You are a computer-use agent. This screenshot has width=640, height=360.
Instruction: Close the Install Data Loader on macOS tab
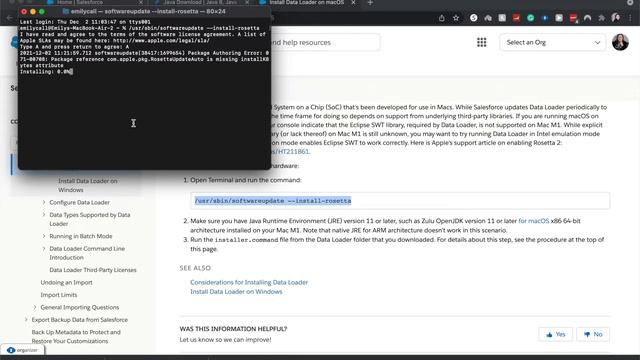[x=353, y=2]
